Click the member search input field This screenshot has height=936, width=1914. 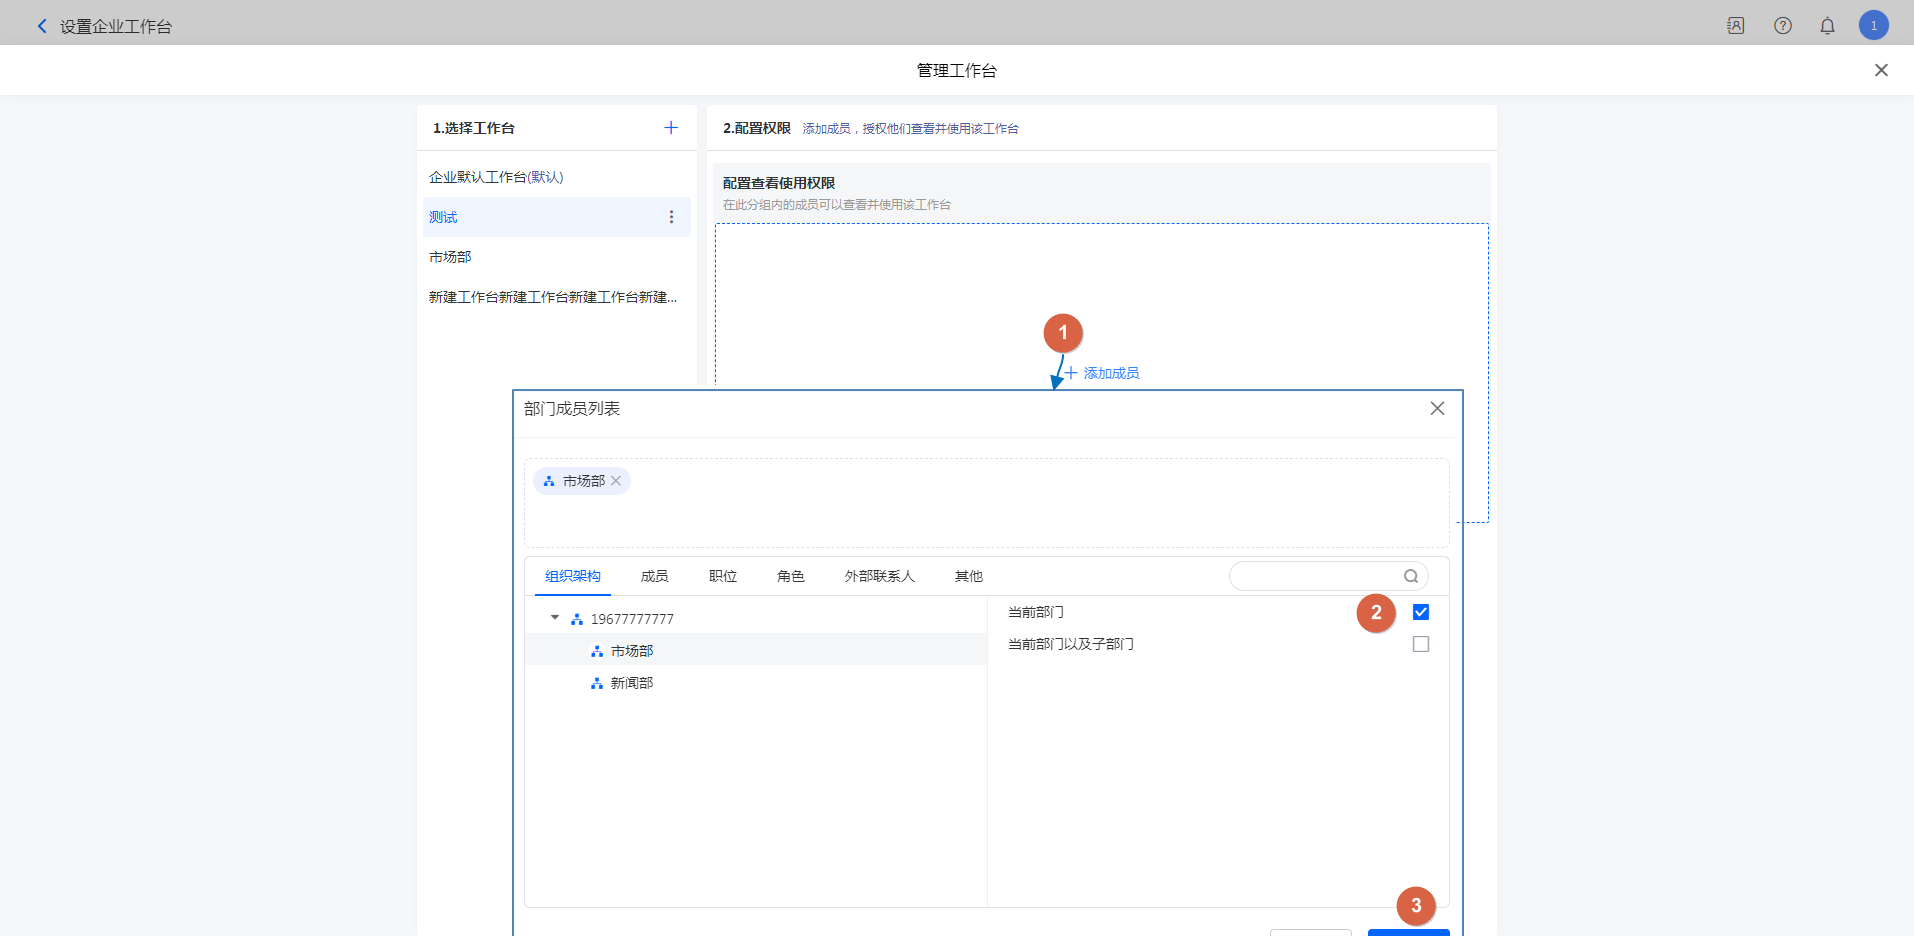(x=1315, y=576)
